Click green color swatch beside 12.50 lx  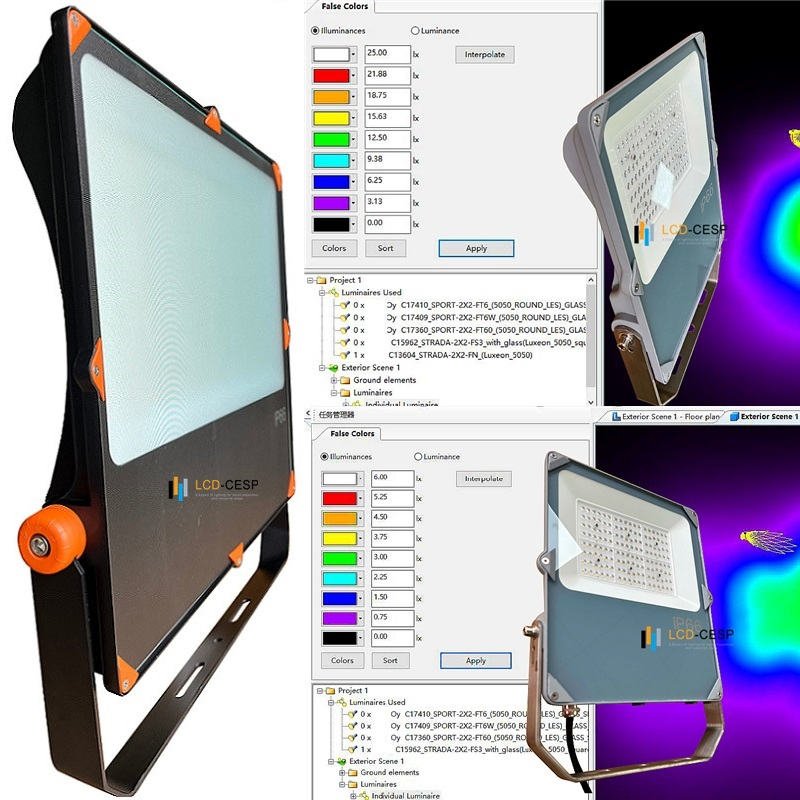click(x=331, y=139)
